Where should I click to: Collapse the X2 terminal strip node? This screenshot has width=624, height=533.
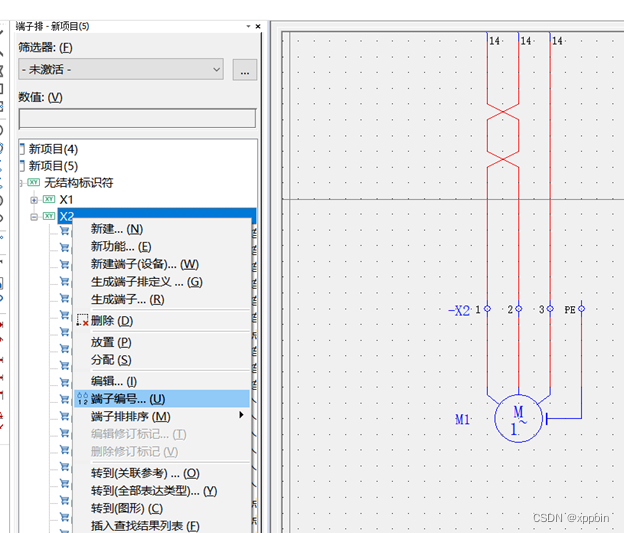[x=34, y=217]
